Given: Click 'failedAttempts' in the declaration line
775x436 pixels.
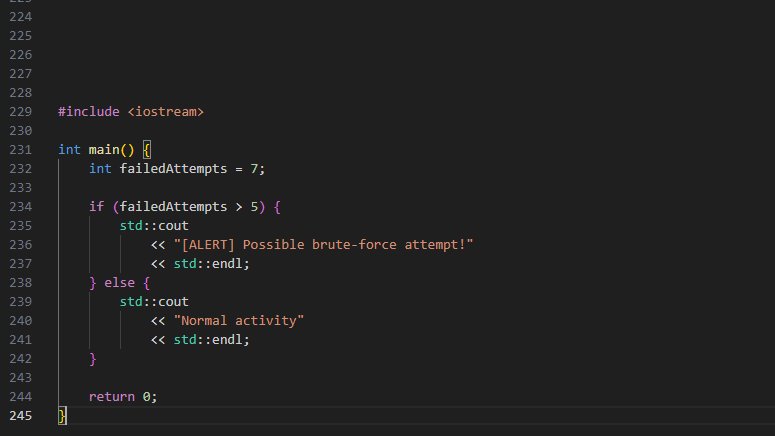Looking at the screenshot, I should tap(173, 169).
